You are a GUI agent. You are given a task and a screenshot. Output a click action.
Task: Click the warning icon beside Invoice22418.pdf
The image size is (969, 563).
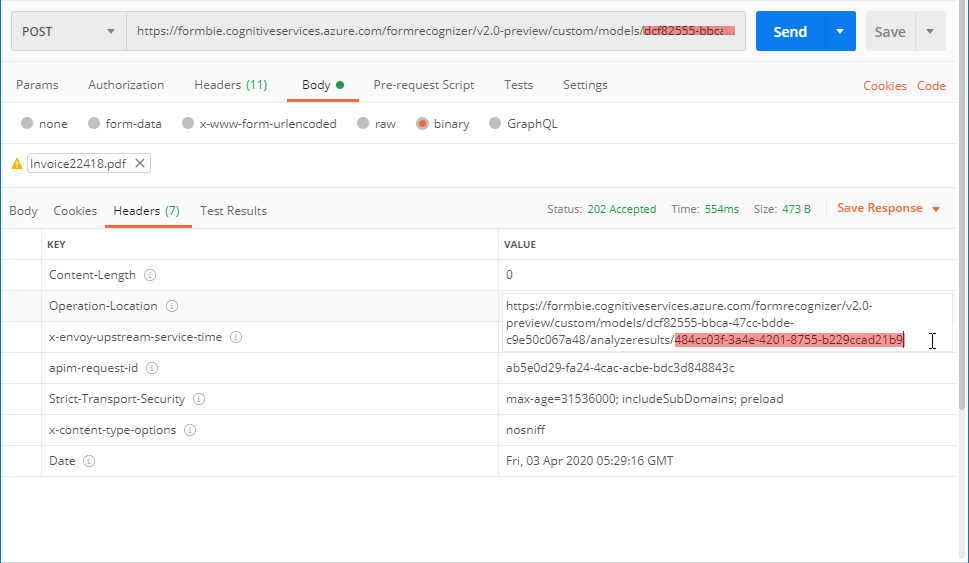coord(17,163)
